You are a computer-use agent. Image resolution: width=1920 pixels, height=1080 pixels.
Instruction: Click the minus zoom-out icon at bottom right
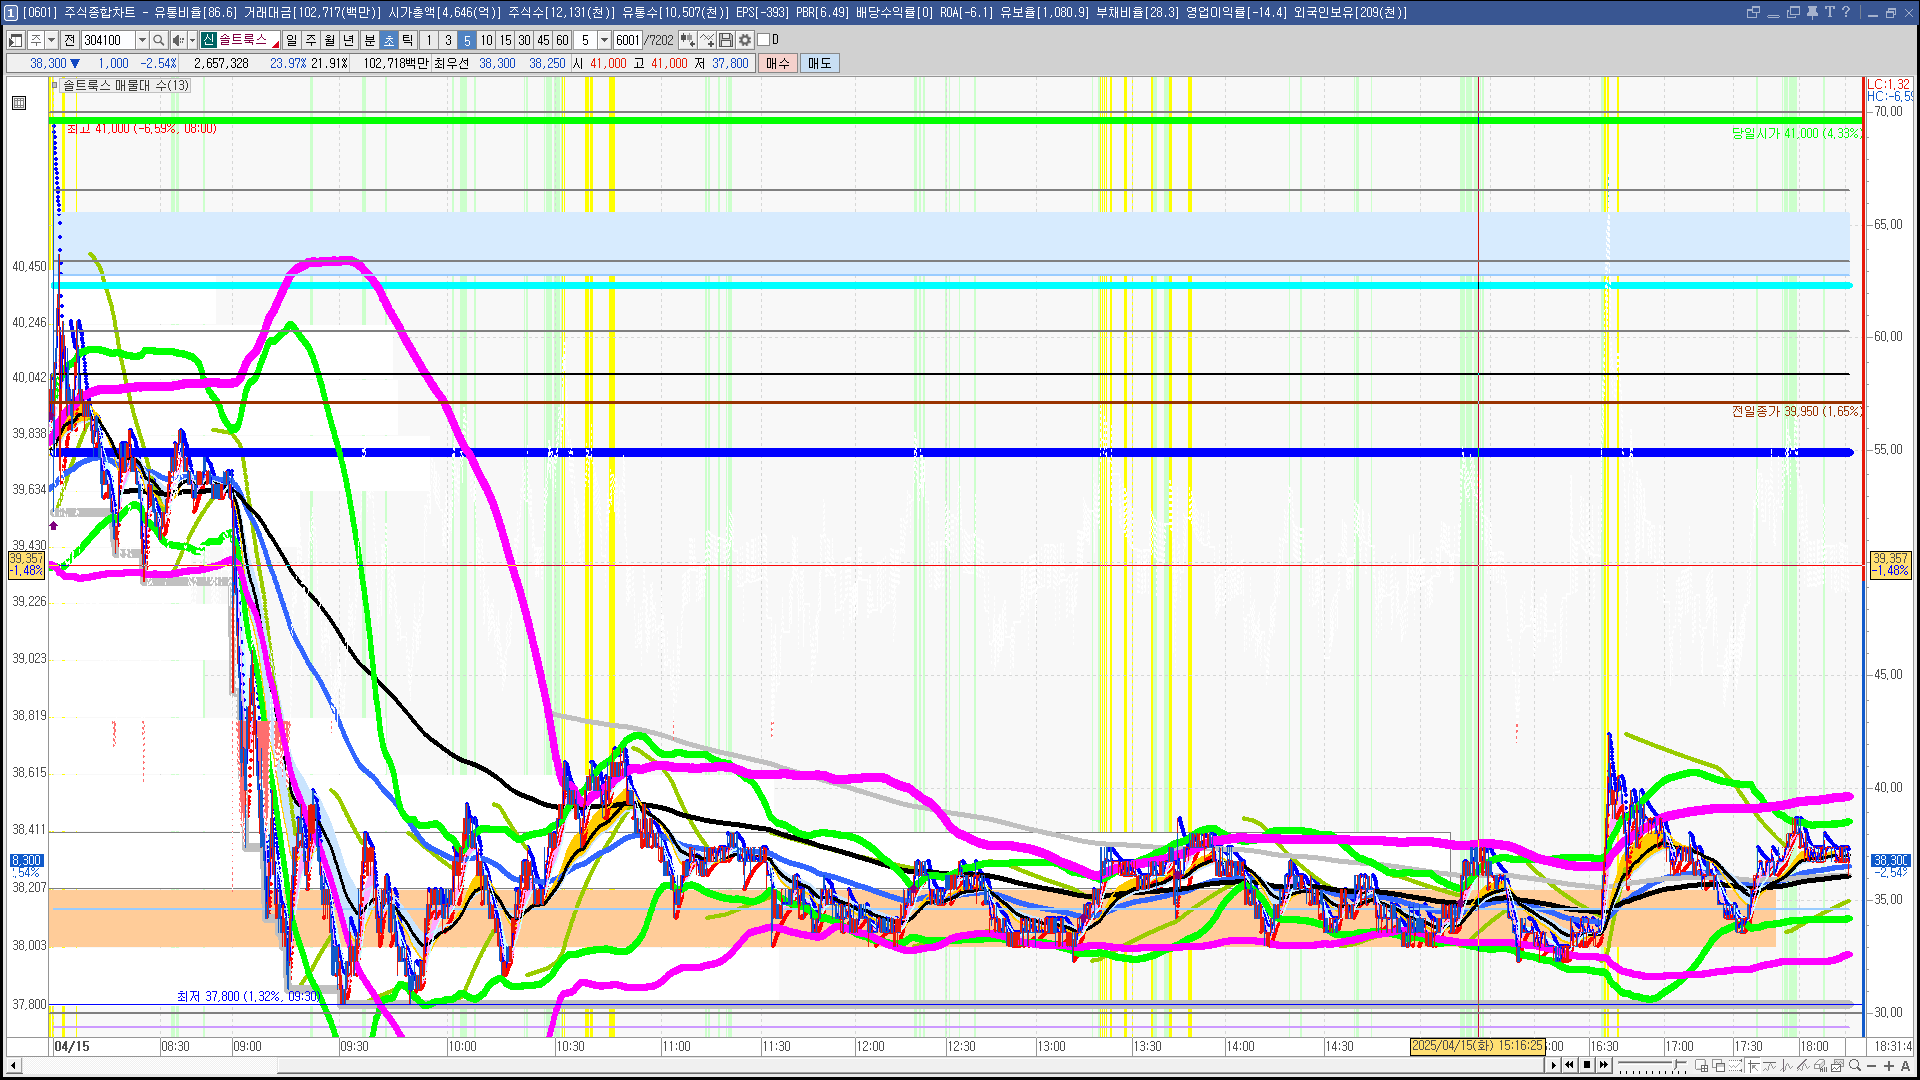pyautogui.click(x=1872, y=1066)
